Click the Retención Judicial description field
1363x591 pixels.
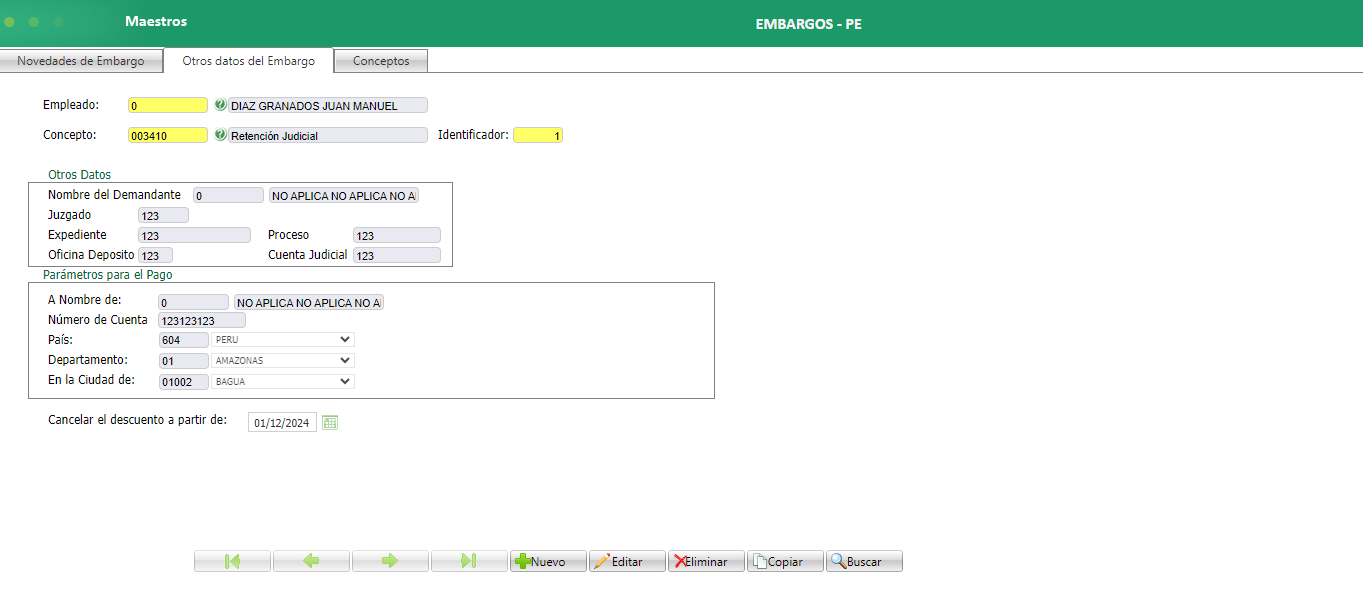(328, 135)
